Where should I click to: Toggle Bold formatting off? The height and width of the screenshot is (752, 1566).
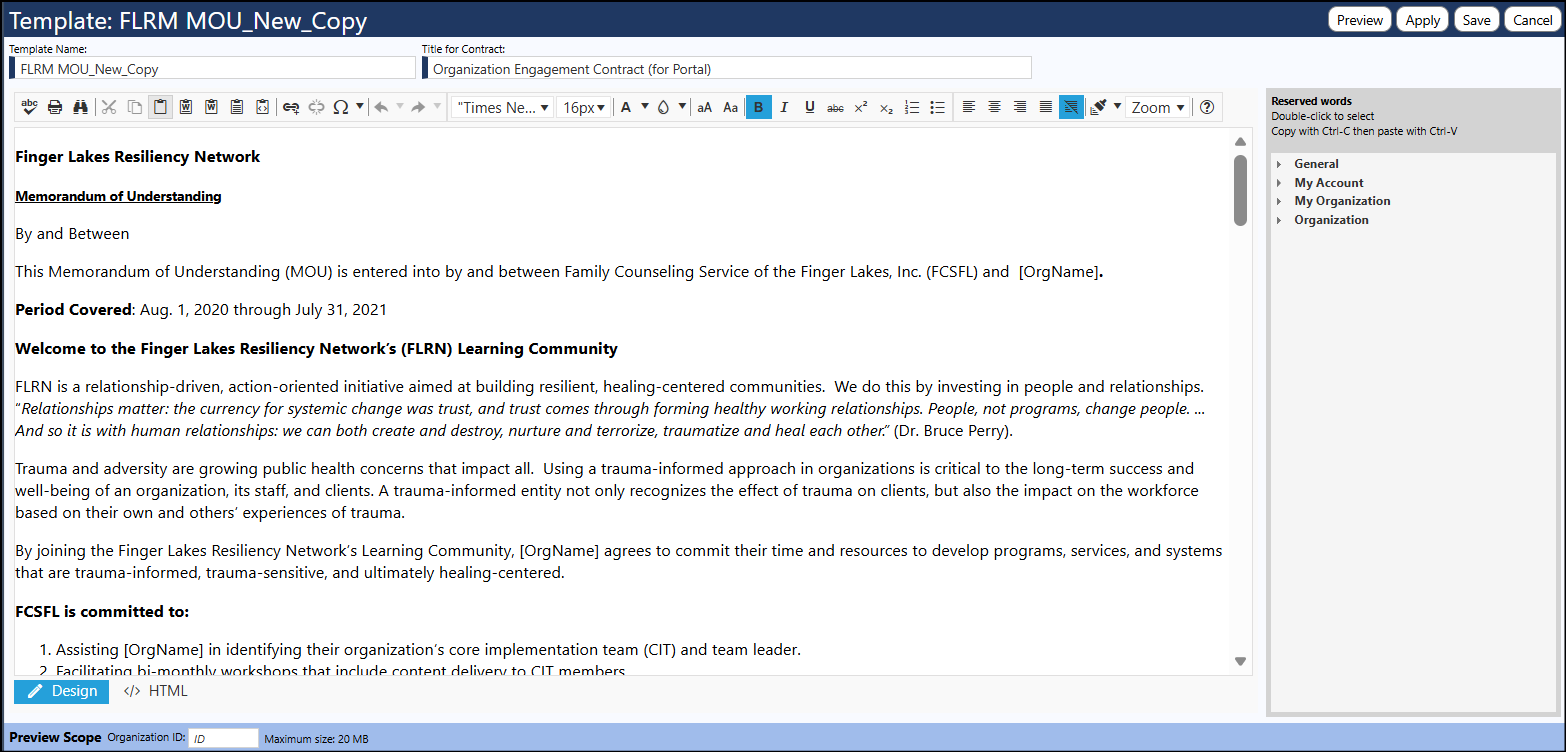point(759,107)
